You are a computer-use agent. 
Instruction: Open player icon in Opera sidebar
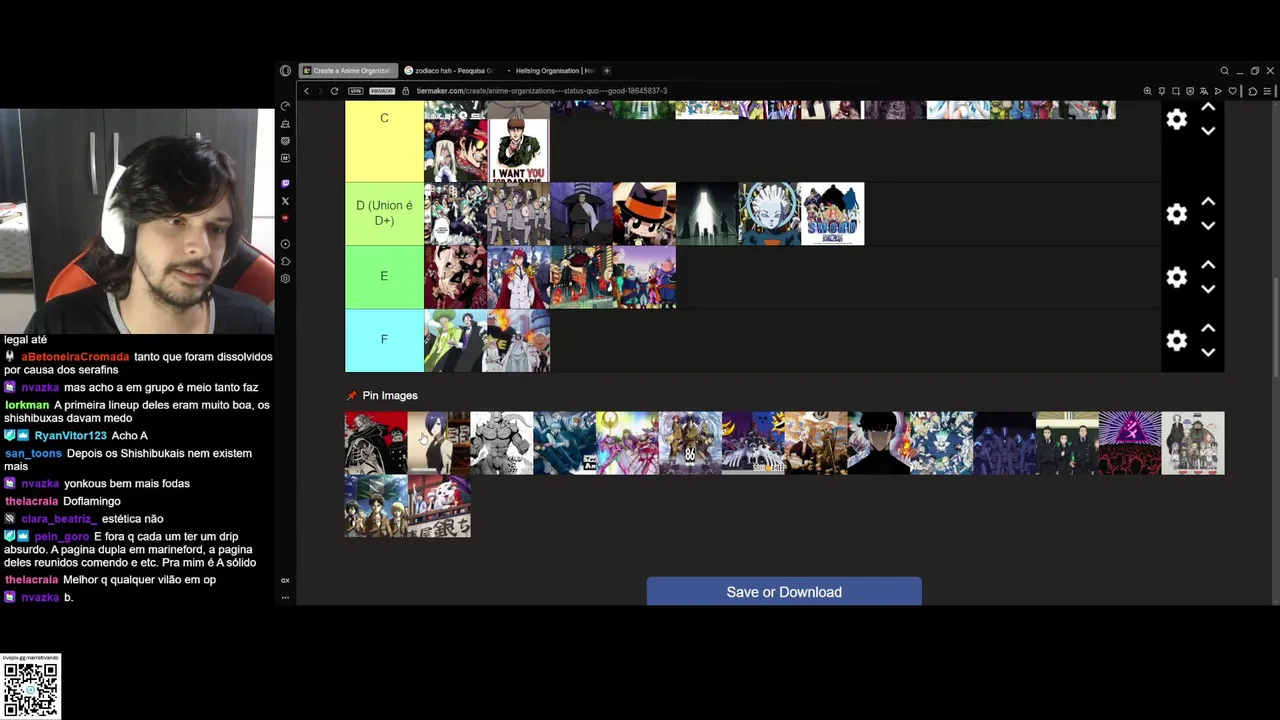tap(285, 244)
